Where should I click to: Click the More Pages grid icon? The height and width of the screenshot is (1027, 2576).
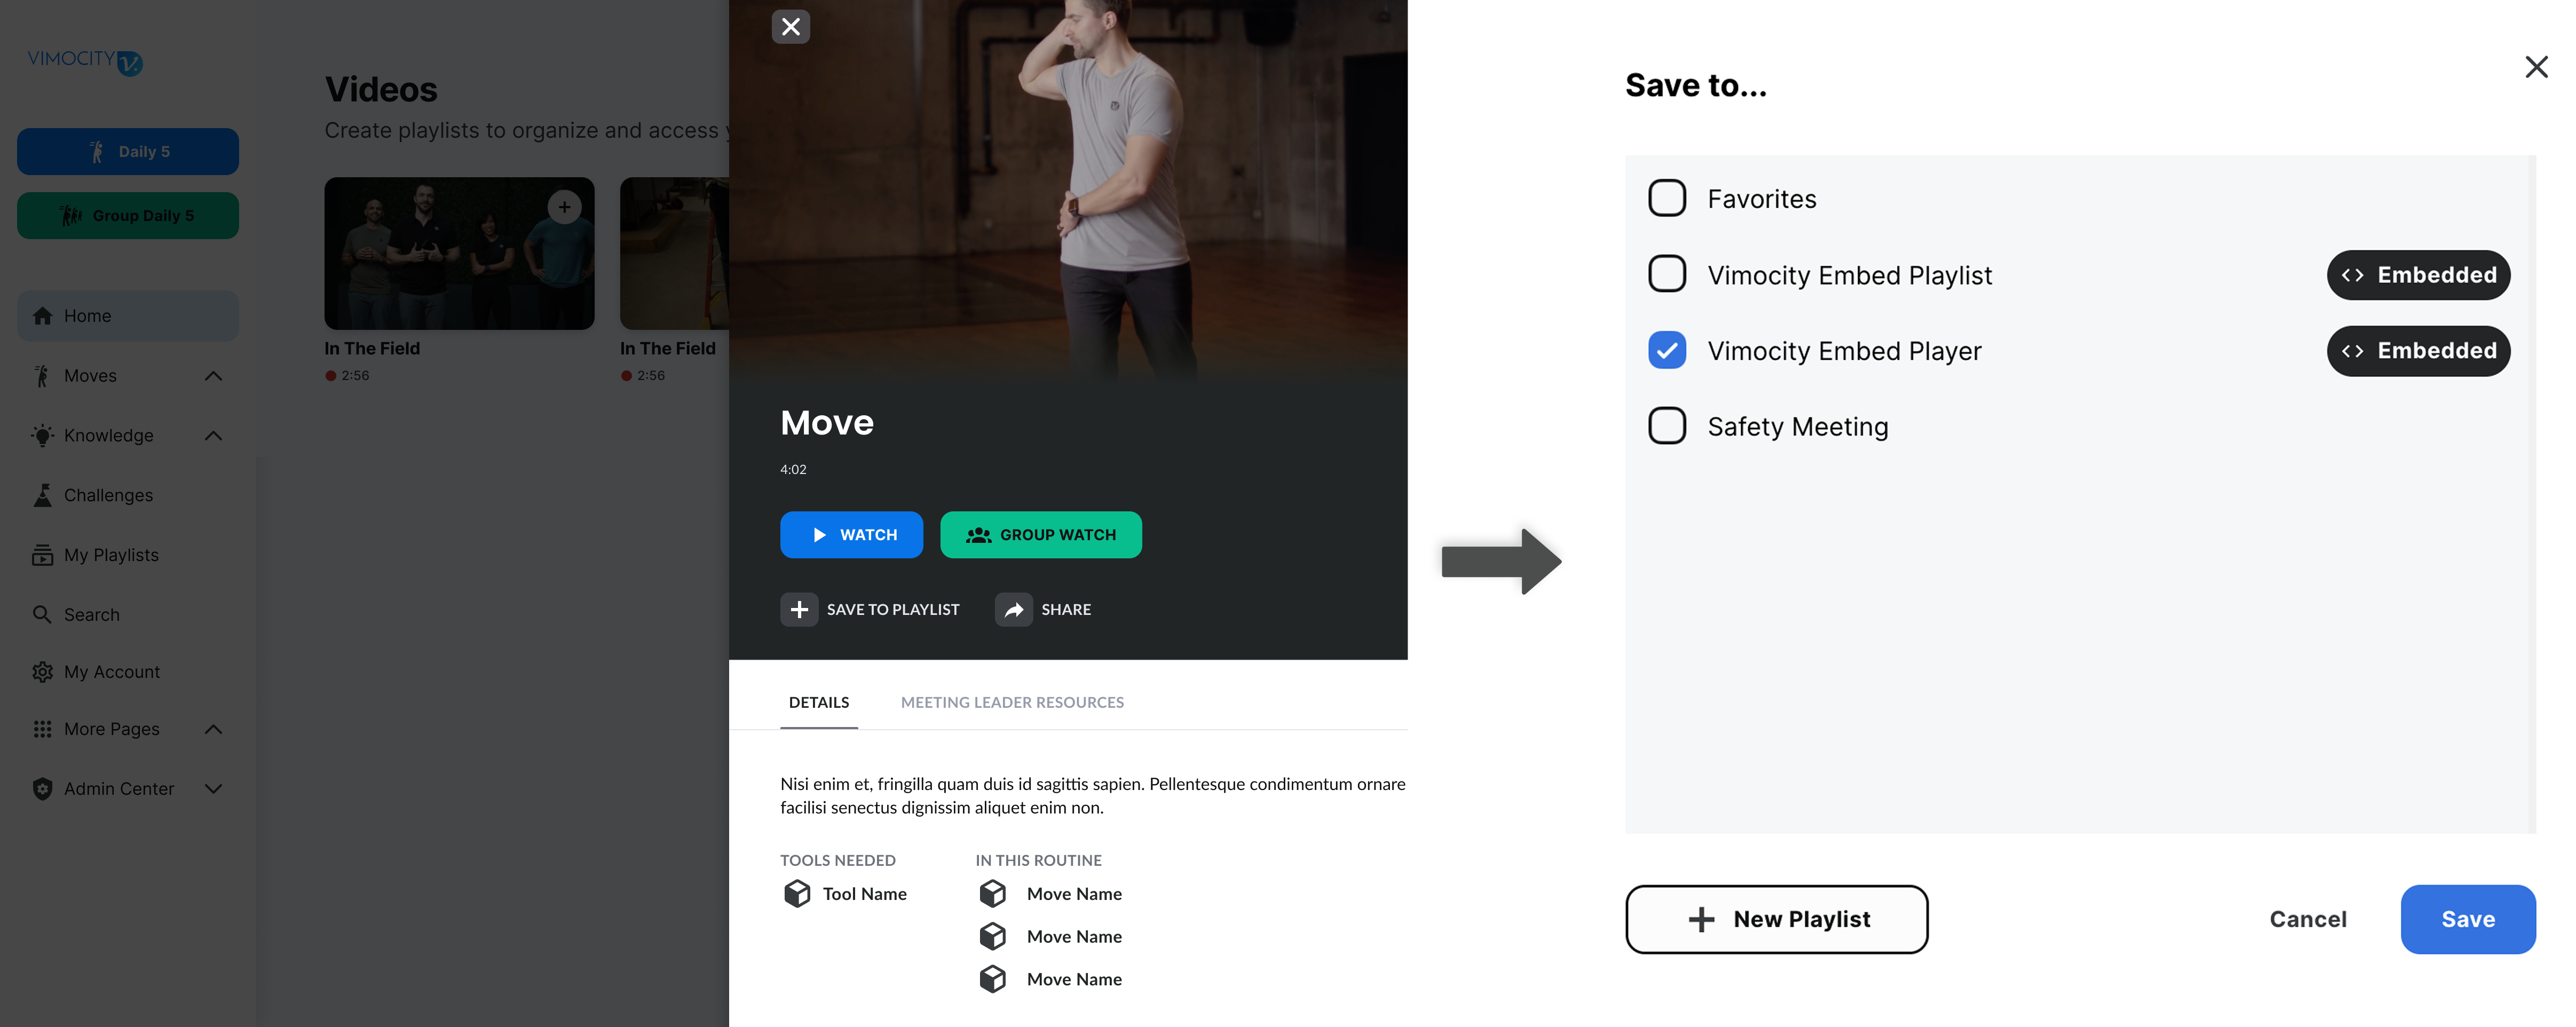[x=42, y=729]
